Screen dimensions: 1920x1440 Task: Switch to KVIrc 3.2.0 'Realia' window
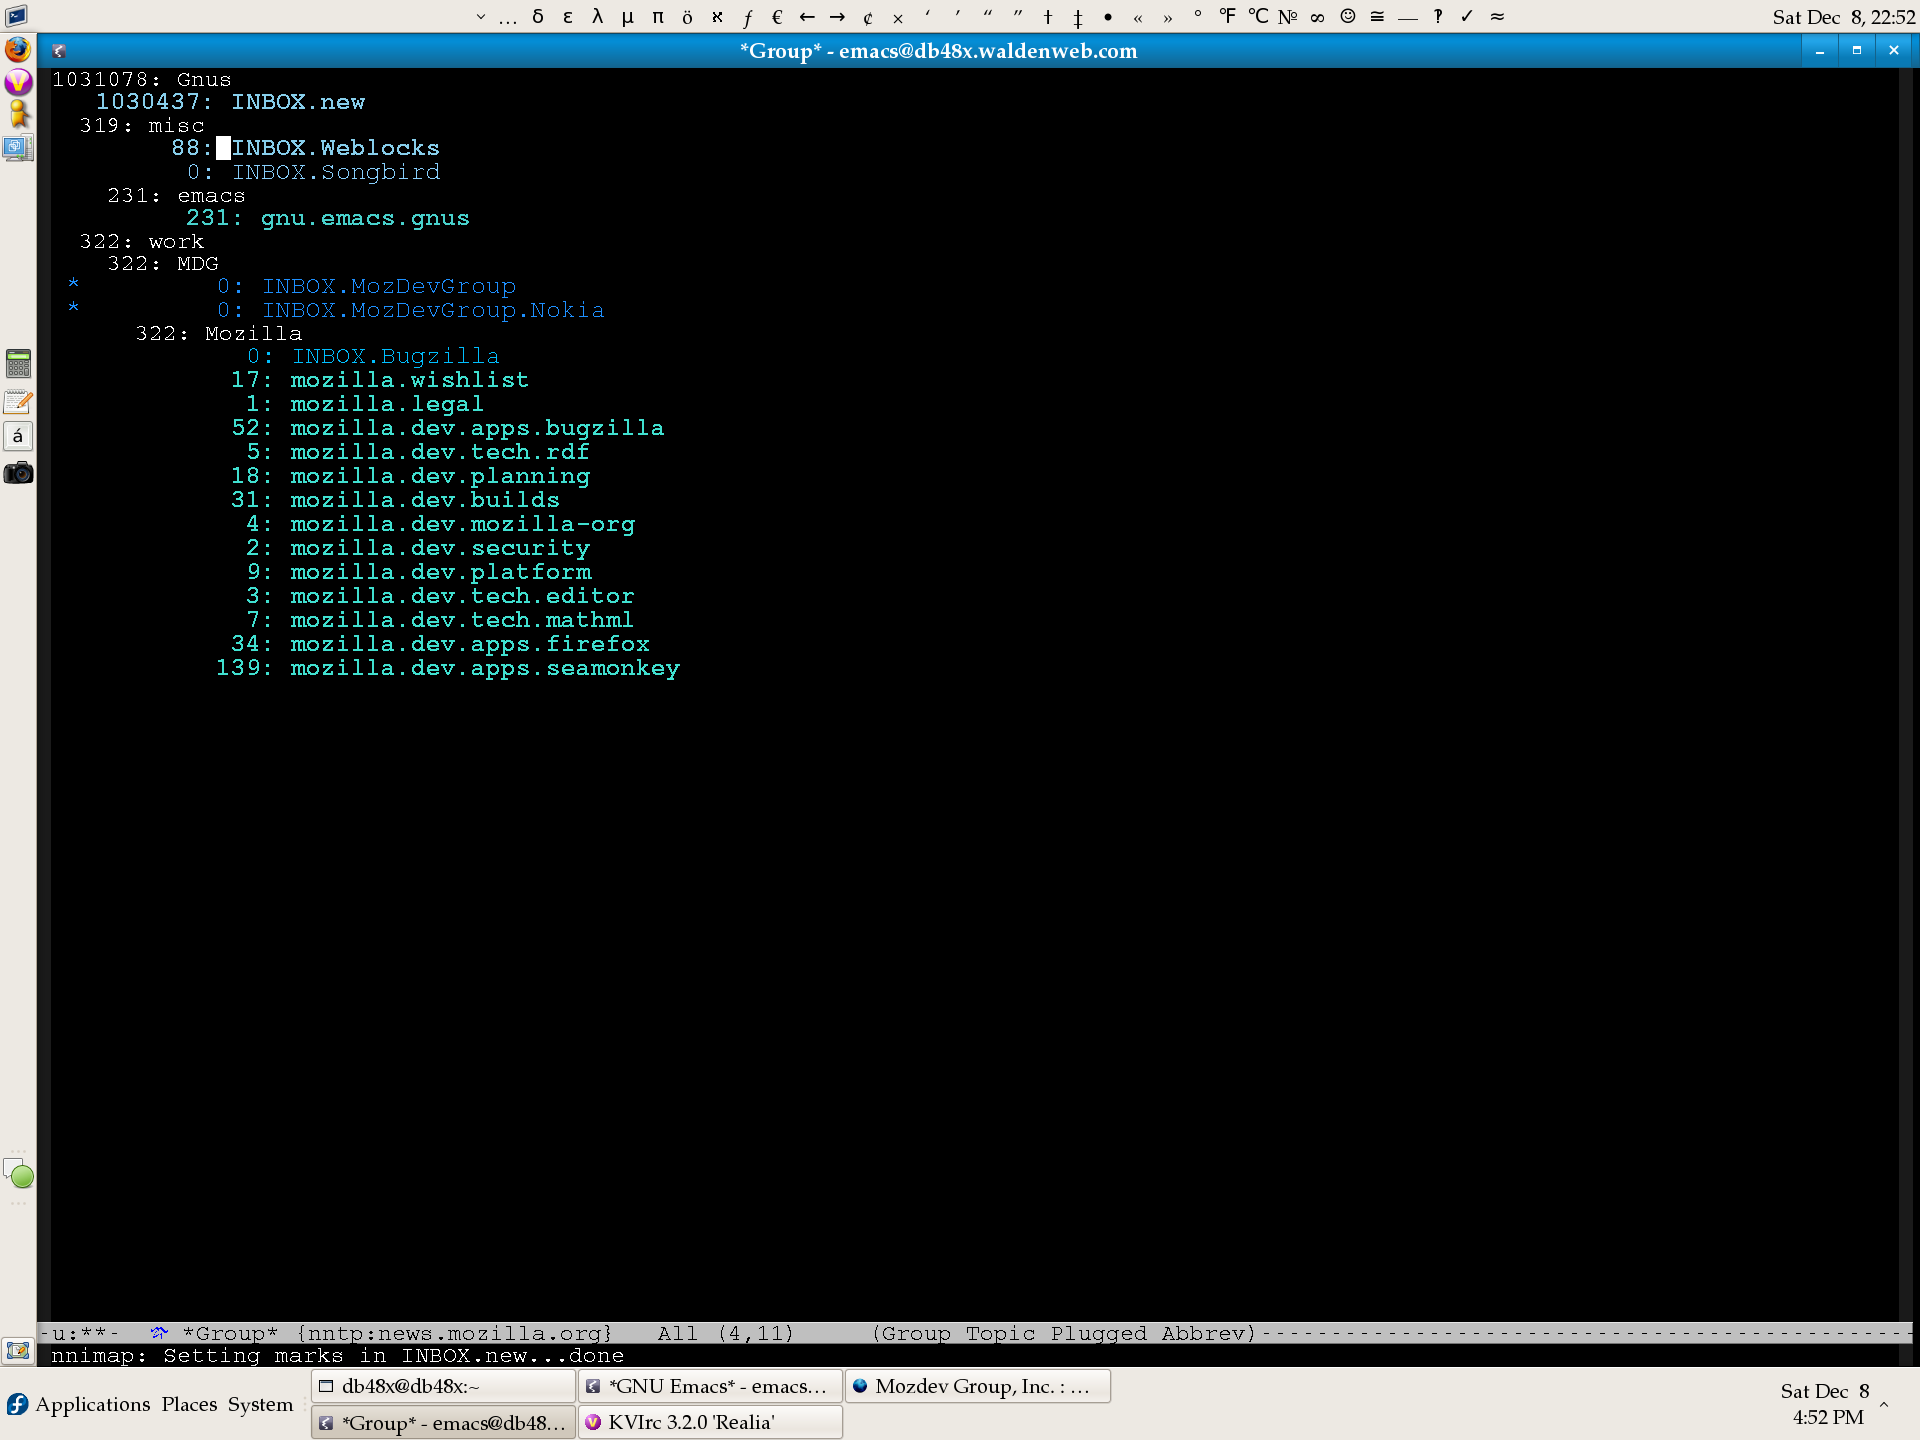(x=710, y=1422)
